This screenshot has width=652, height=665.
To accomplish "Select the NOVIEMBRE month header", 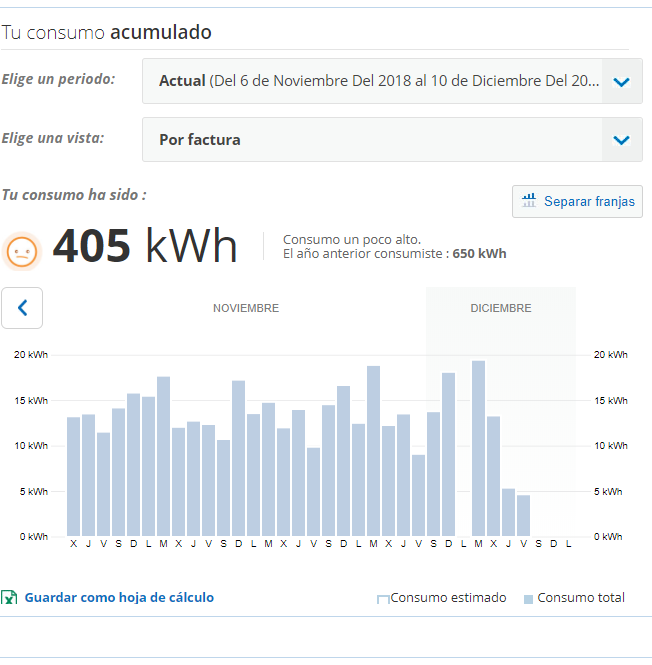I will tap(245, 308).
